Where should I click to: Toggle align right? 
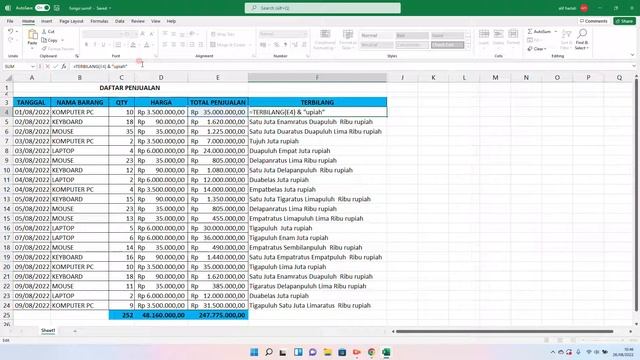pyautogui.click(x=182, y=44)
